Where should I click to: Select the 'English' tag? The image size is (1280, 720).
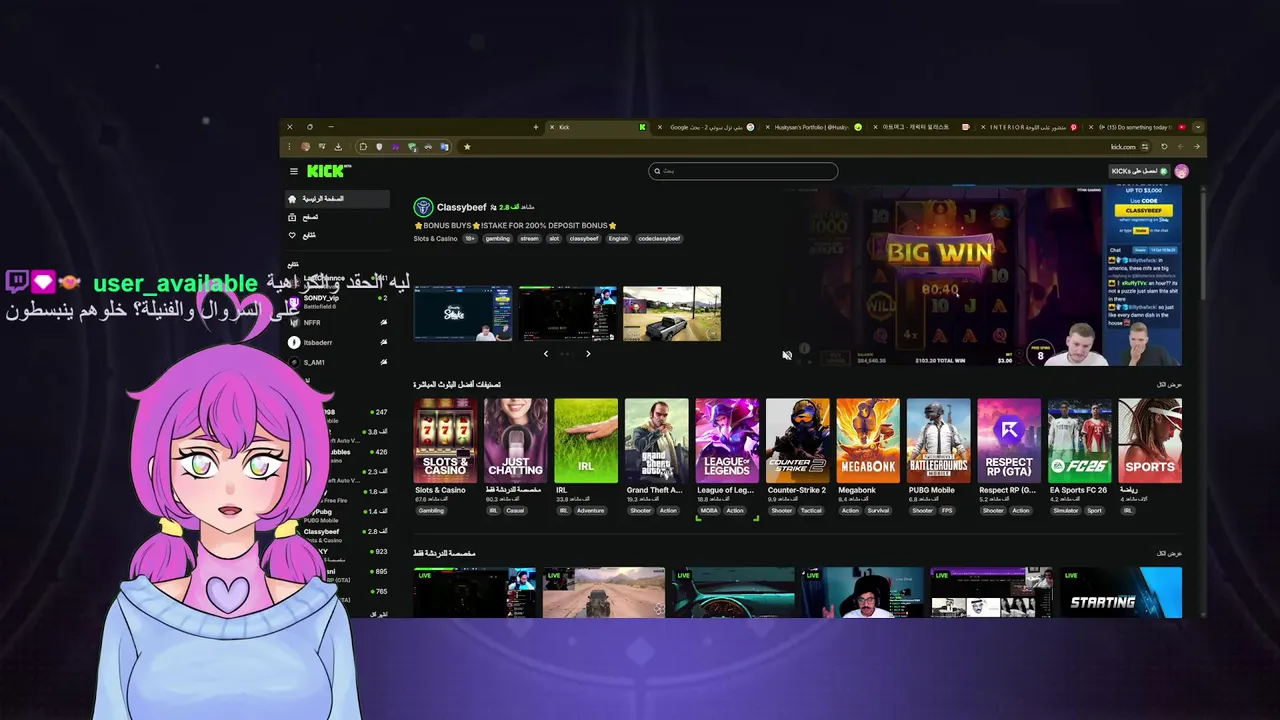tap(618, 239)
